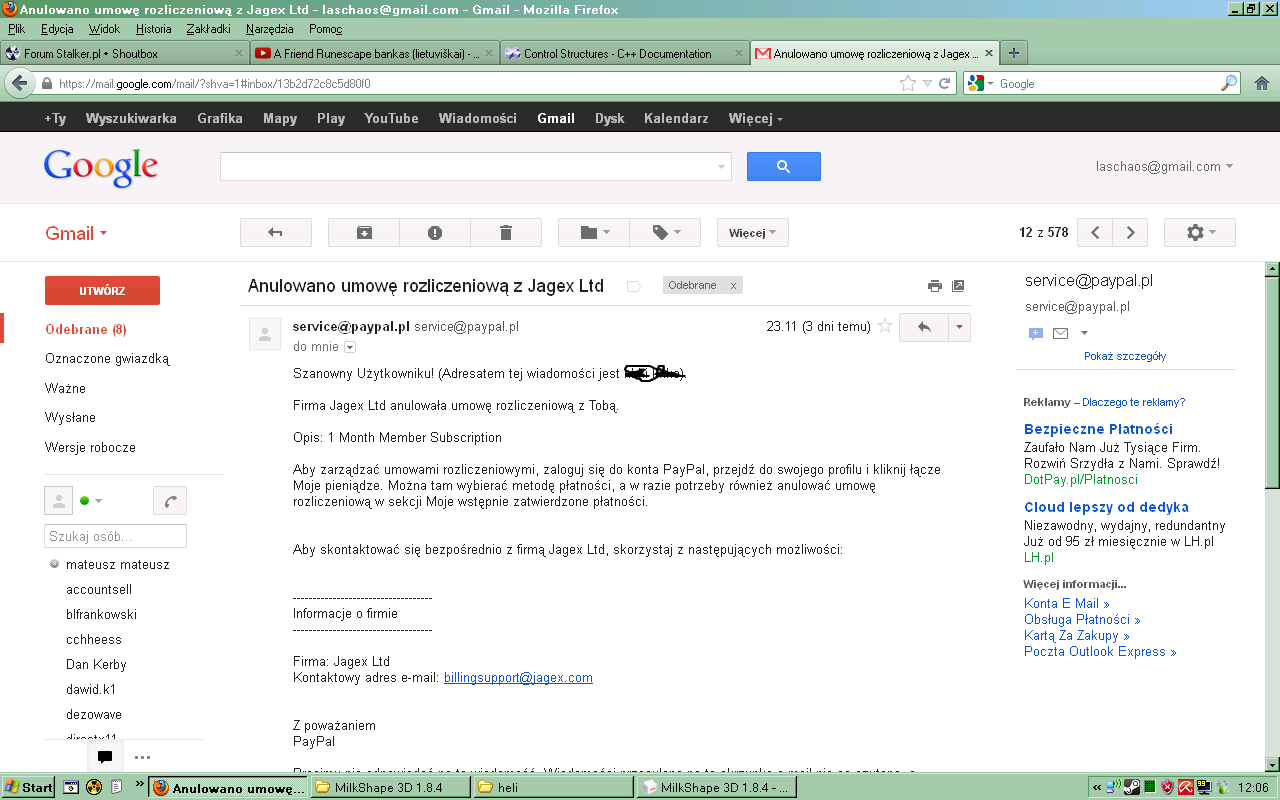Open Firefox Zakładki menu
The image size is (1280, 800).
[208, 29]
